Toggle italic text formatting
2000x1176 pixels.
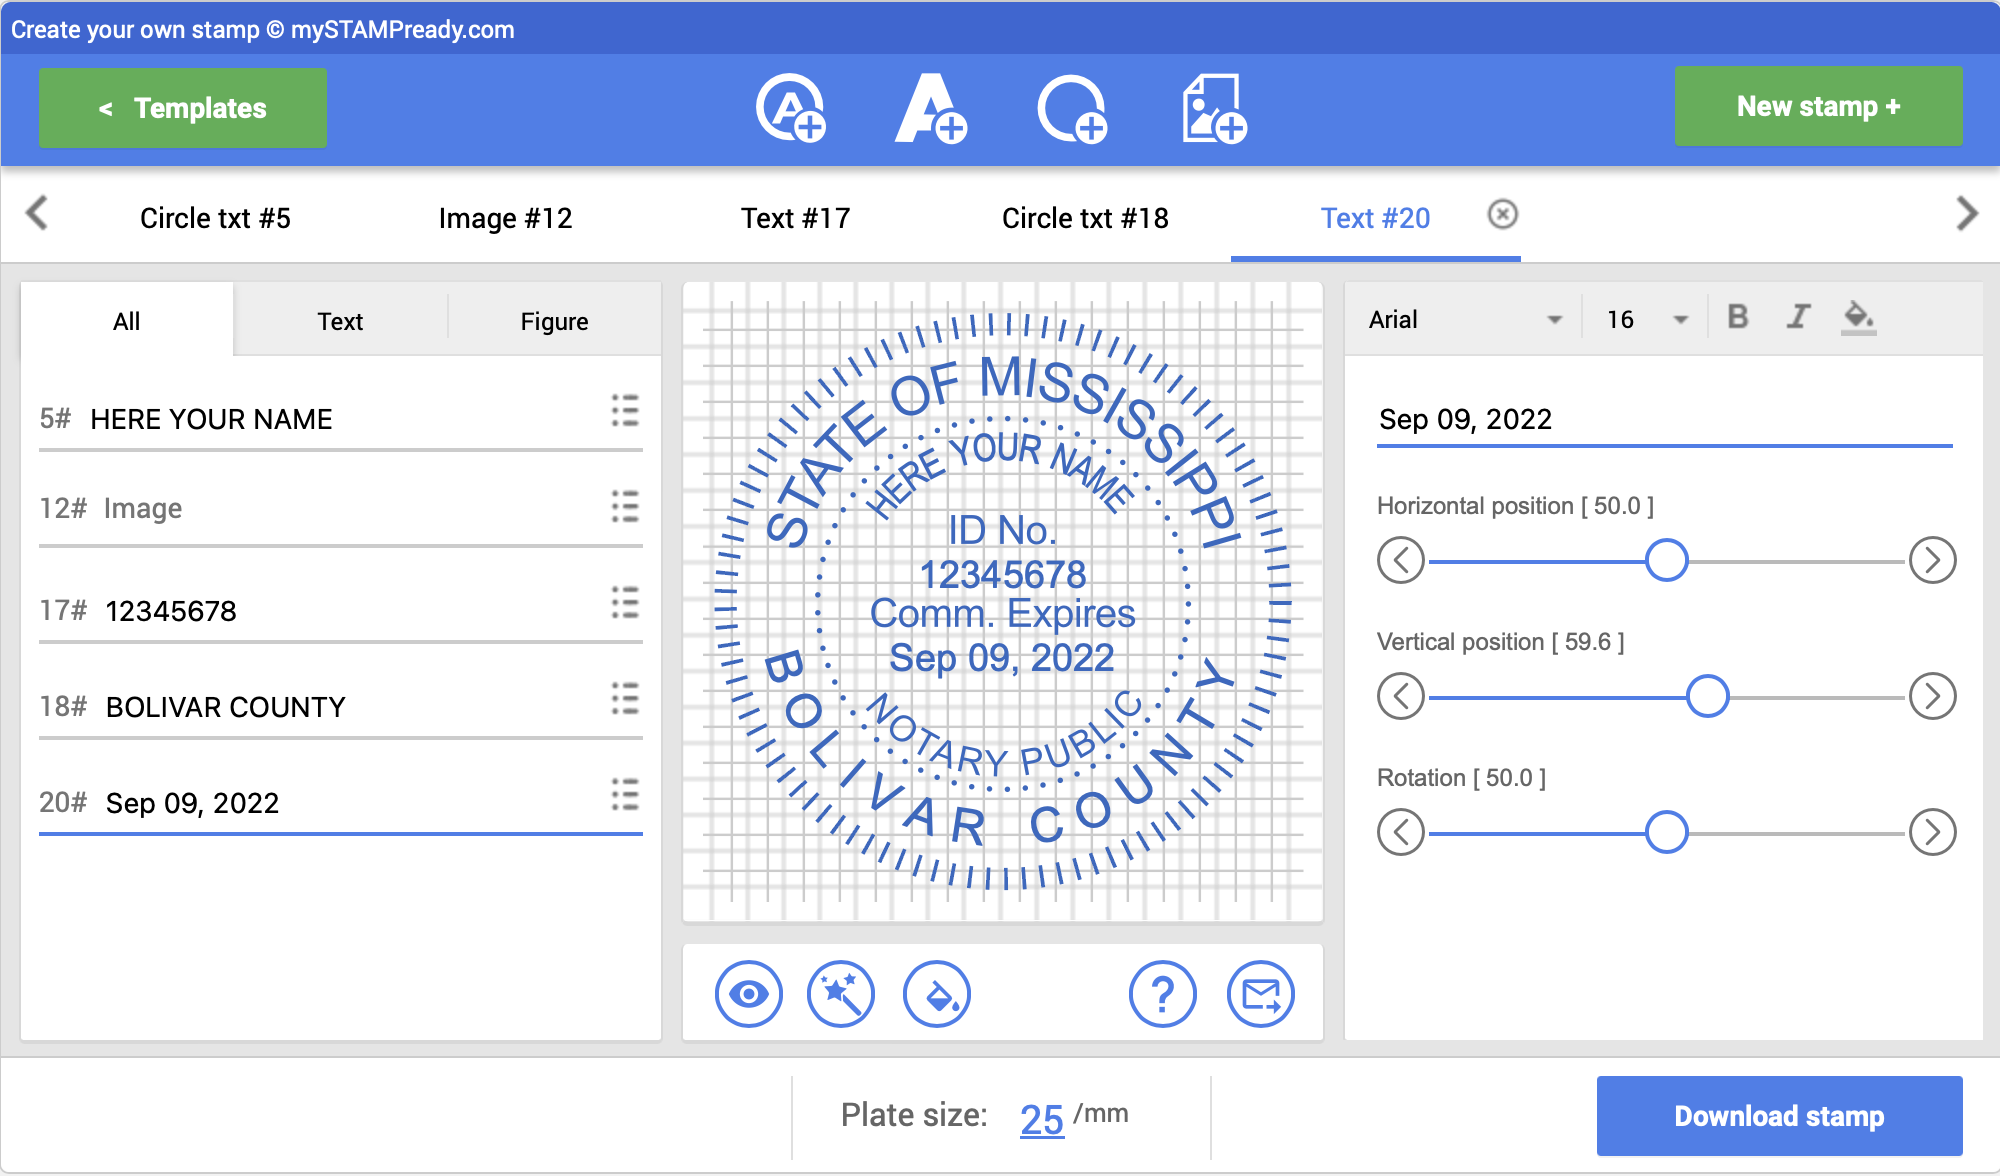(1798, 318)
